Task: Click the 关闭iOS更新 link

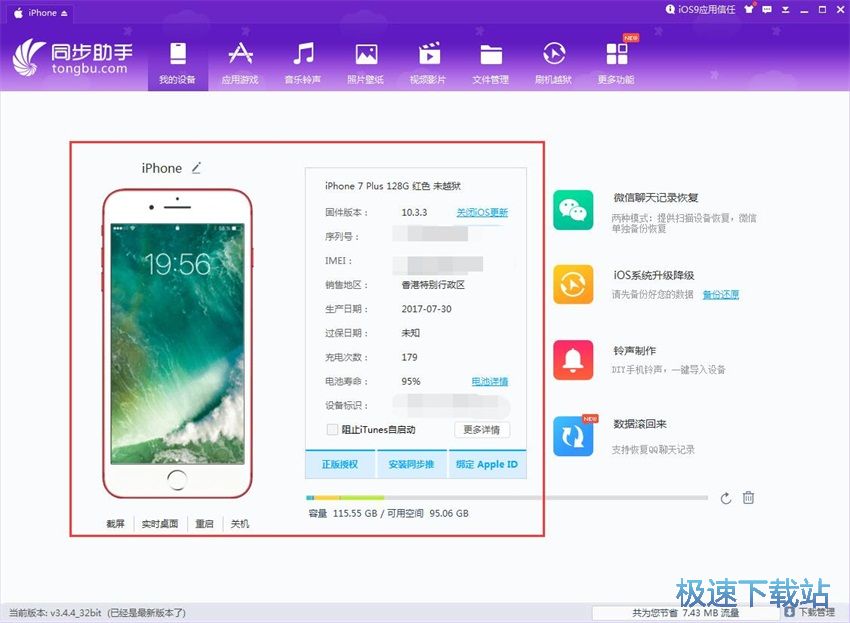Action: coord(482,213)
